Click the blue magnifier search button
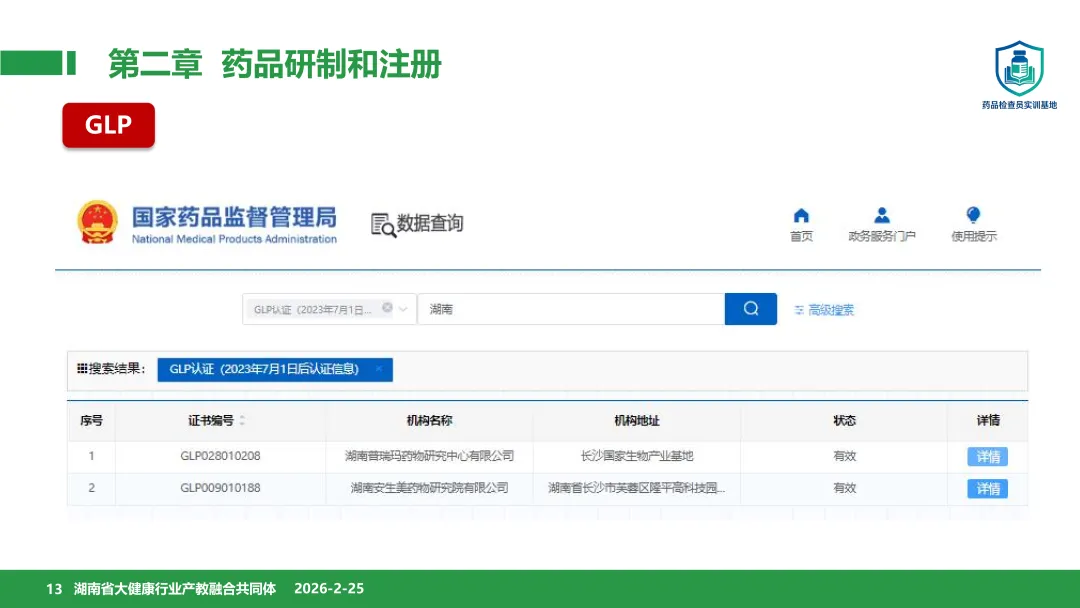The width and height of the screenshot is (1080, 608). (x=751, y=308)
